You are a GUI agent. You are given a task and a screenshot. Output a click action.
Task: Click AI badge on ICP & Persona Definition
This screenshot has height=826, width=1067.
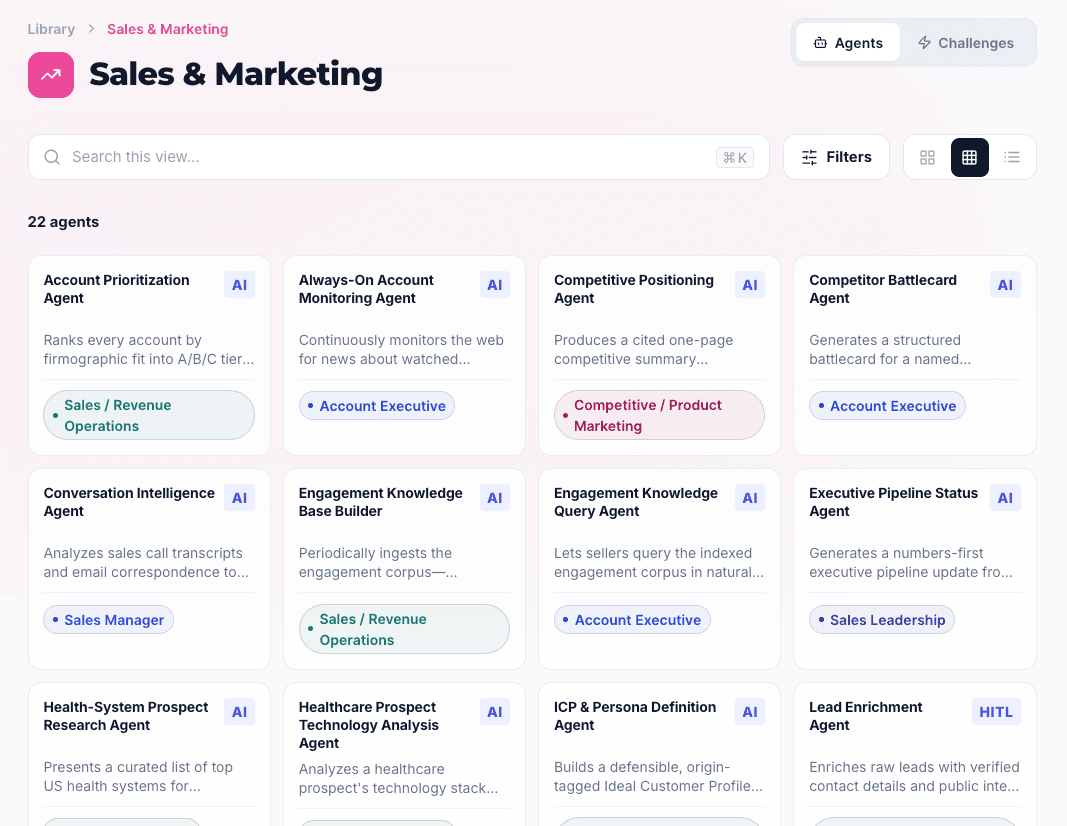tap(750, 712)
